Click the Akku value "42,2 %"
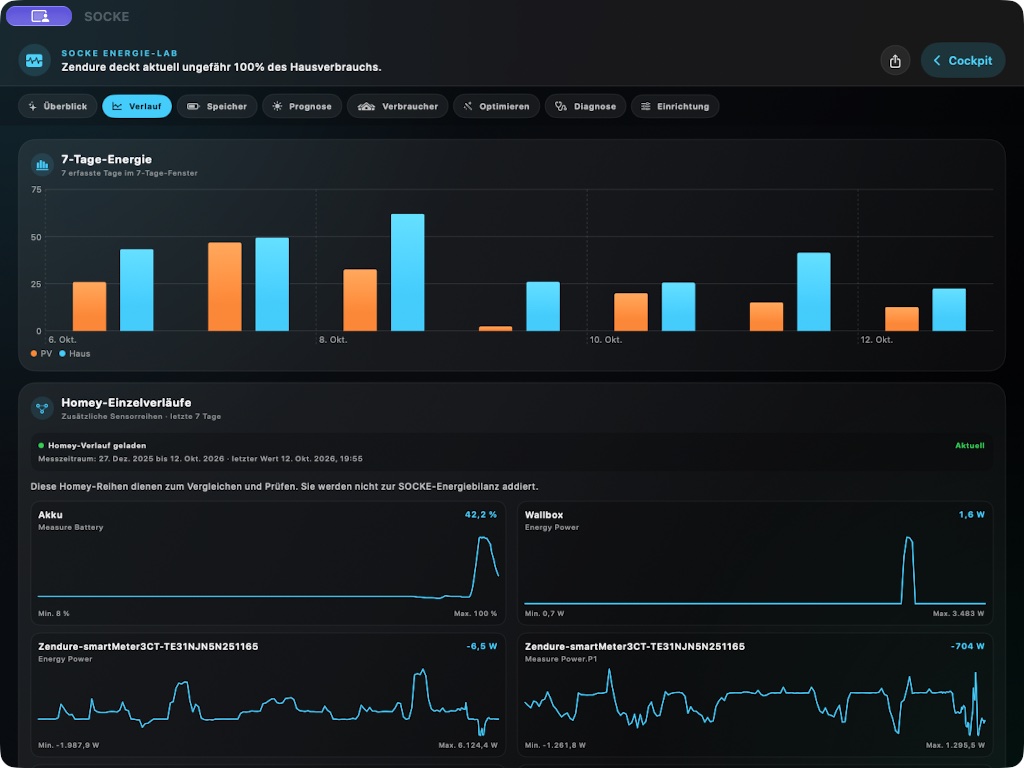The height and width of the screenshot is (768, 1024). [481, 515]
